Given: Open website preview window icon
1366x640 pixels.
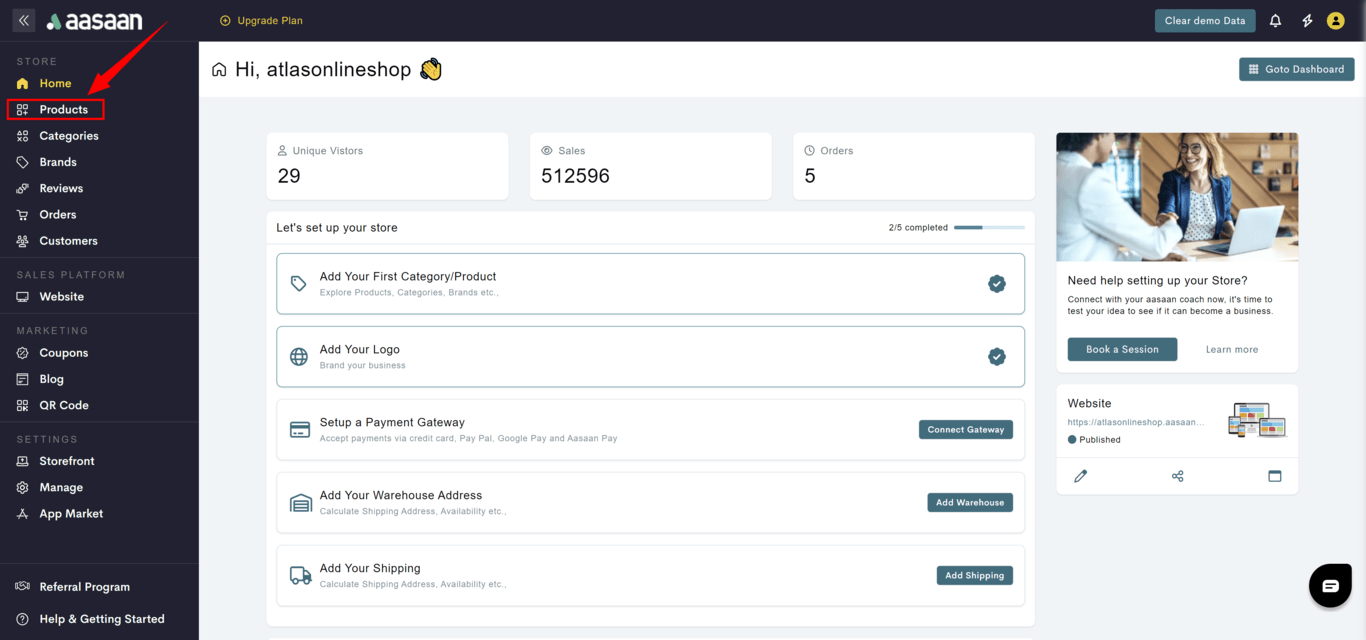Looking at the screenshot, I should tap(1274, 476).
